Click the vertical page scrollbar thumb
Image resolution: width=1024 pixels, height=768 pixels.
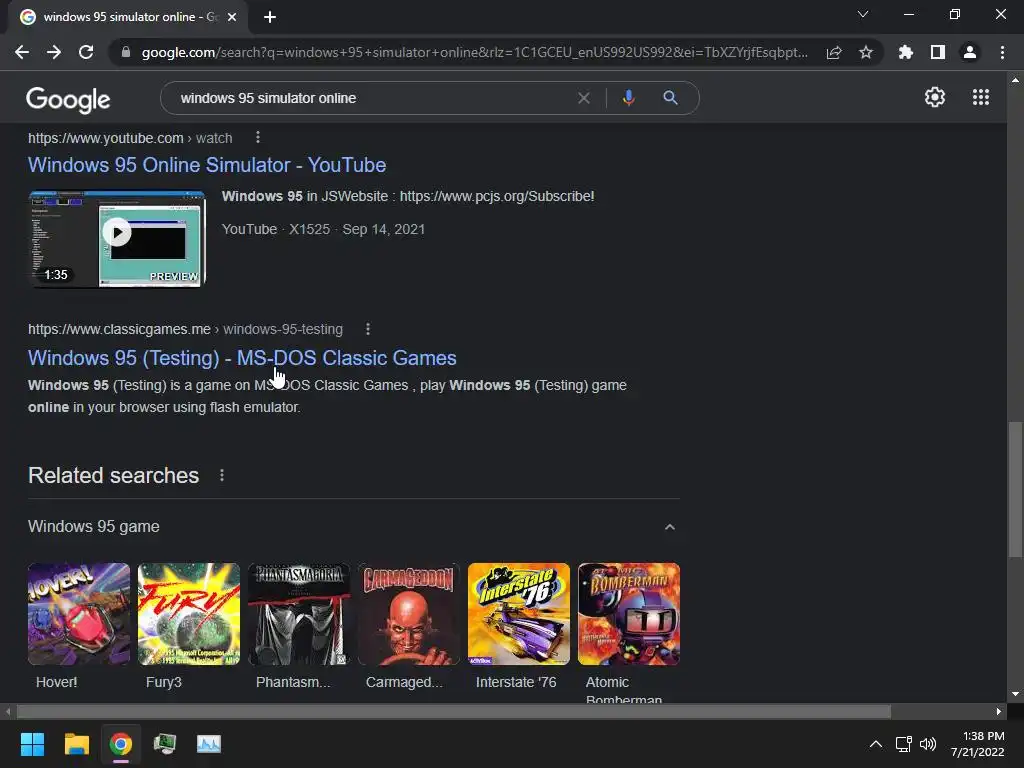pyautogui.click(x=1014, y=490)
